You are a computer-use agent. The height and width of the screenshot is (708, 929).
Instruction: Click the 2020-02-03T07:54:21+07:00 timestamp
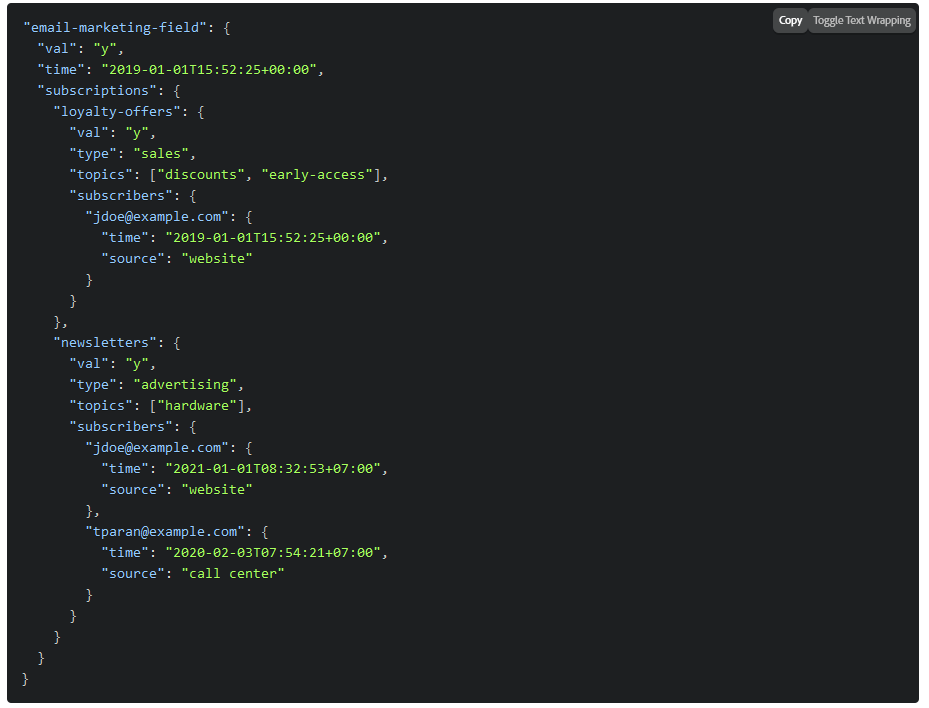pyautogui.click(x=275, y=552)
